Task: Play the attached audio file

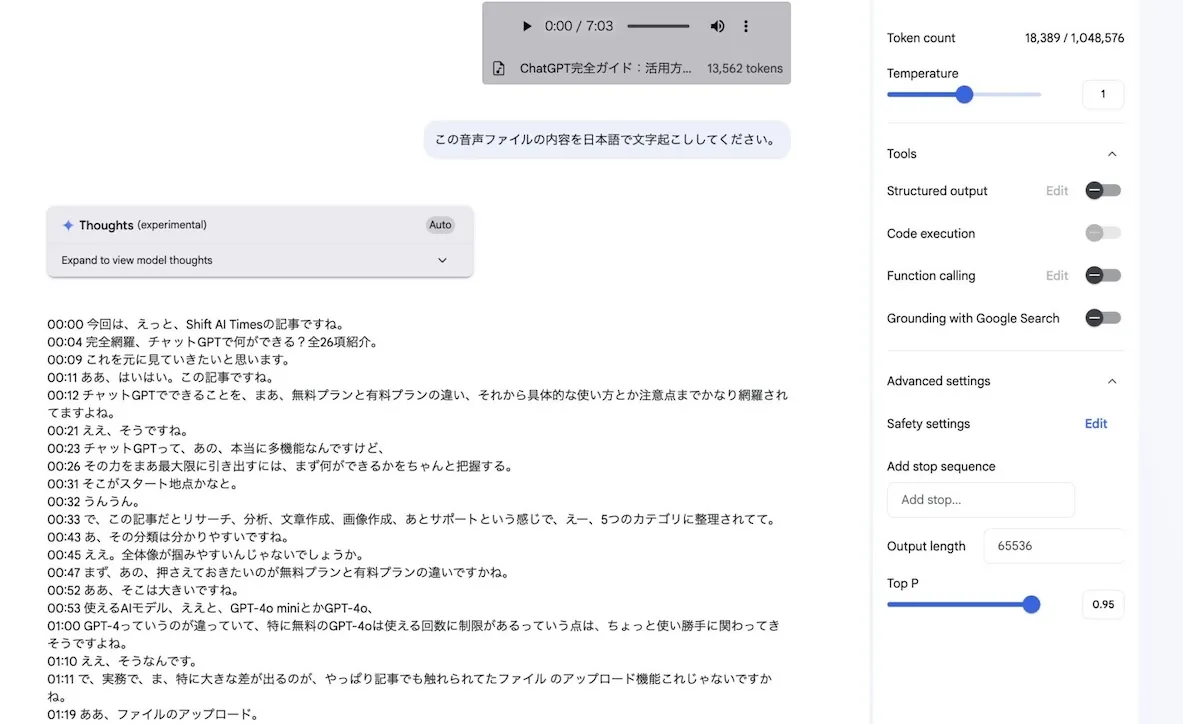Action: click(x=527, y=27)
